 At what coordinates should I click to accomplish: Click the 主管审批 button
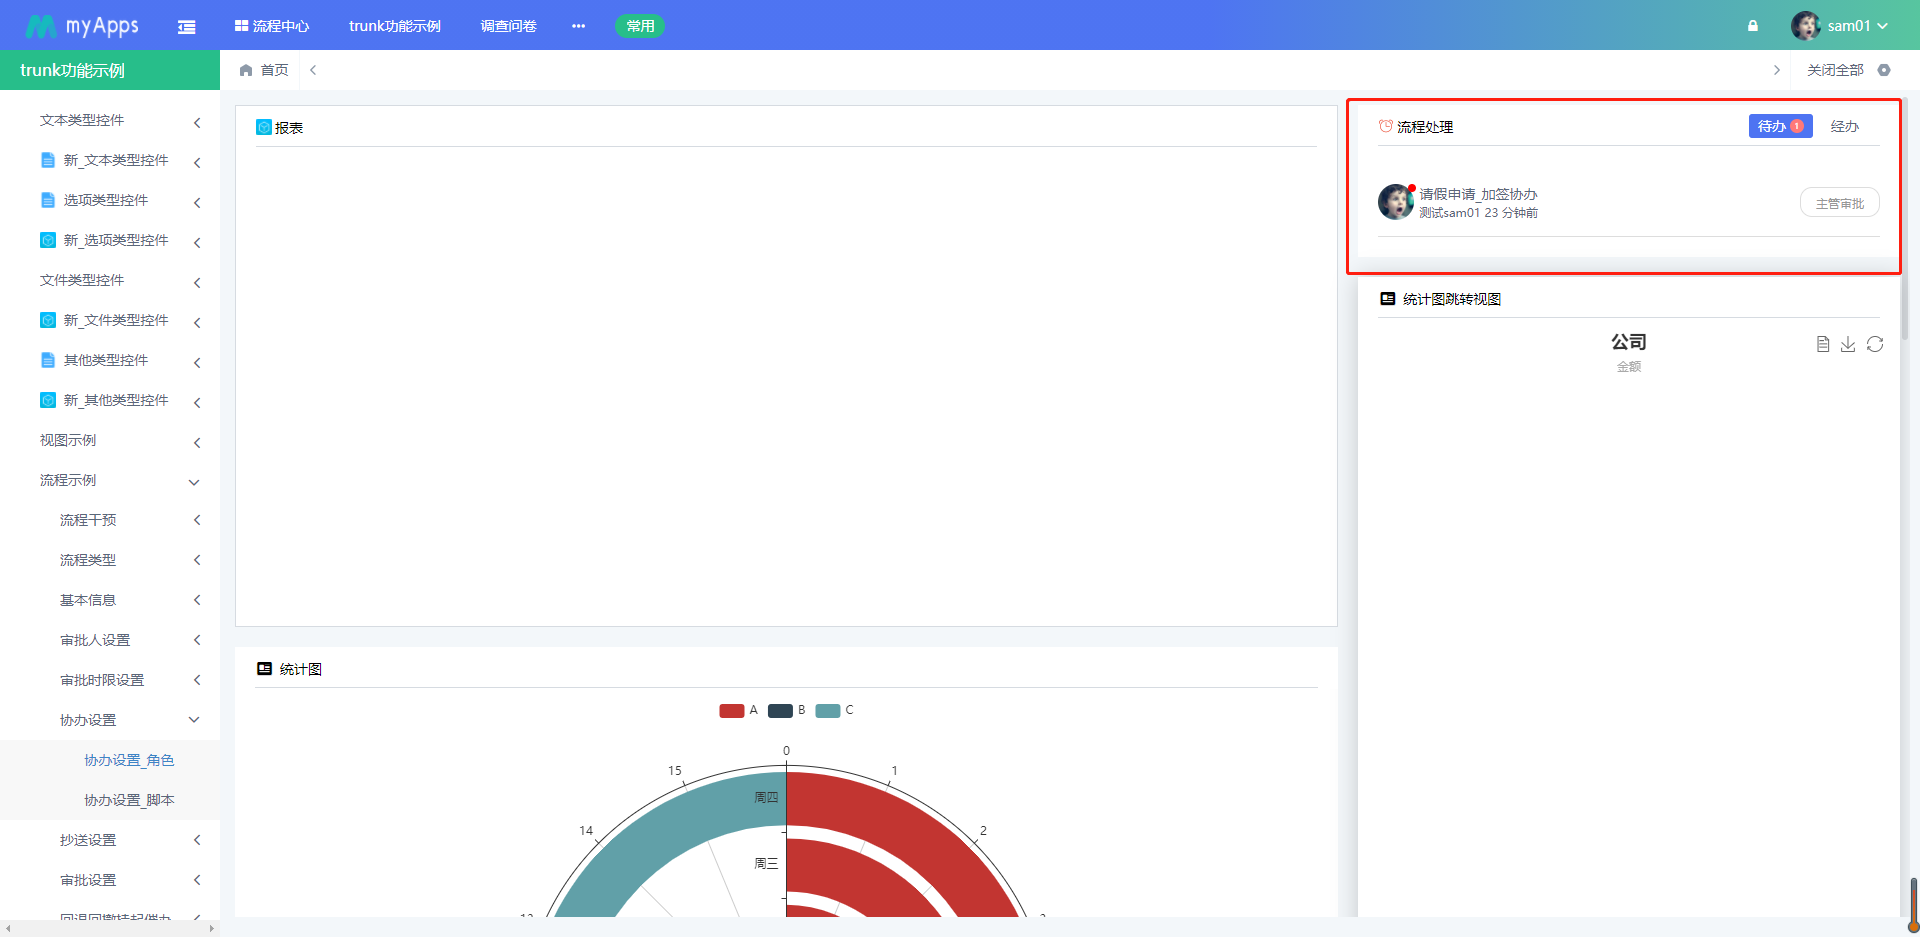[x=1839, y=203]
